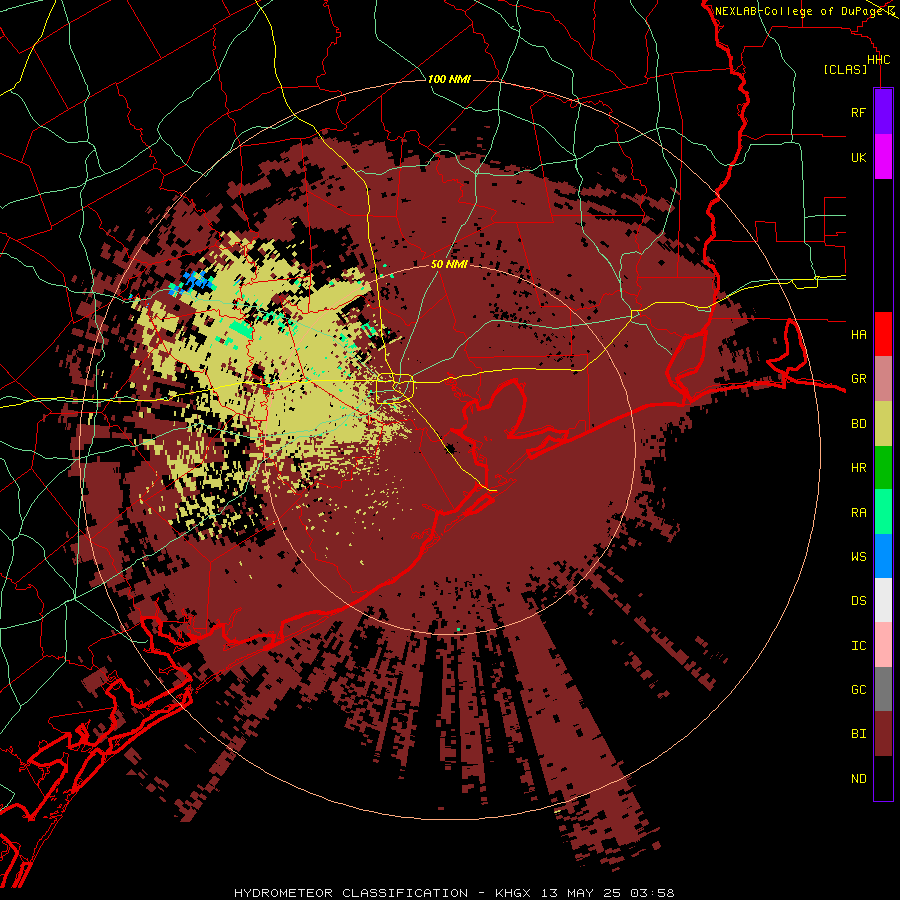
Task: Click the HHC product label
Action: (x=878, y=60)
